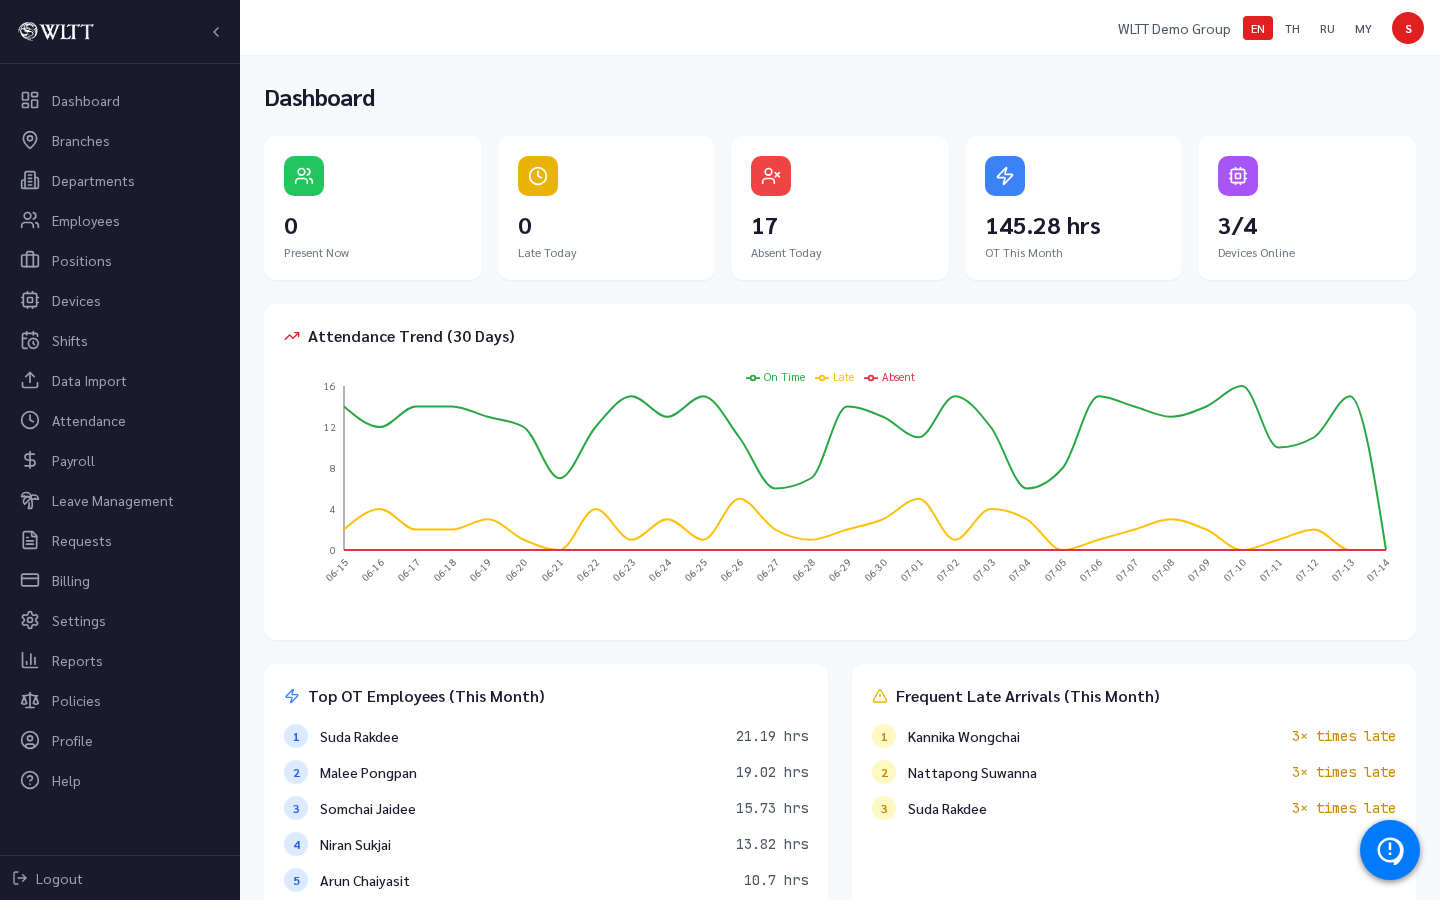The image size is (1440, 900).
Task: Click the yellow Late Today clock icon
Action: (x=538, y=176)
